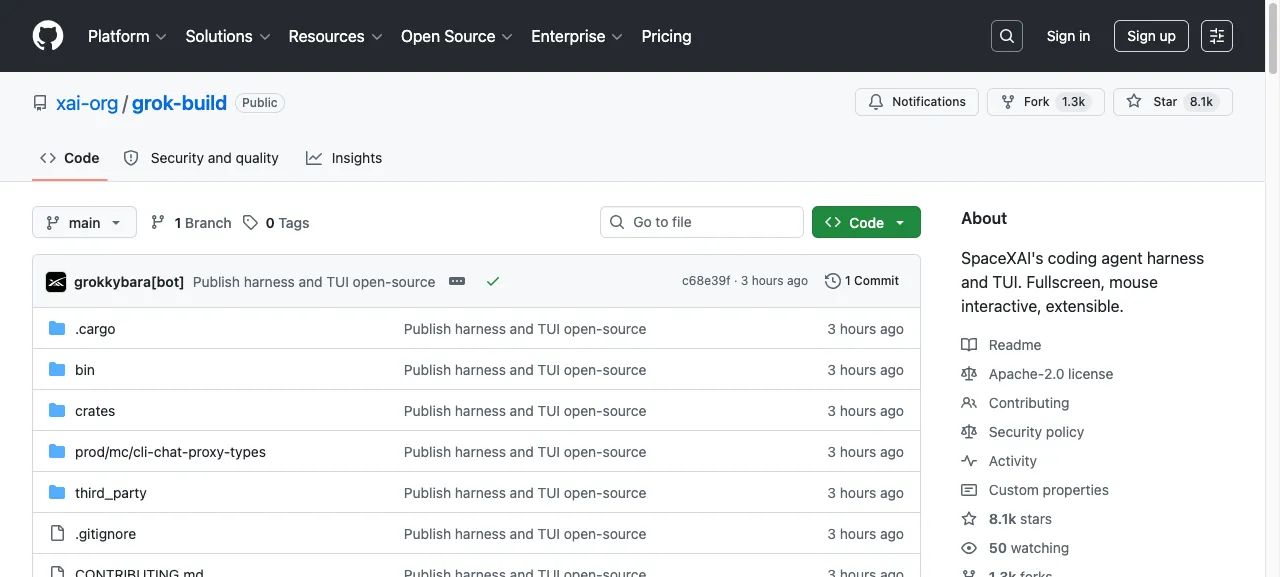Click the Sign in link
The height and width of the screenshot is (577, 1280).
tap(1068, 36)
